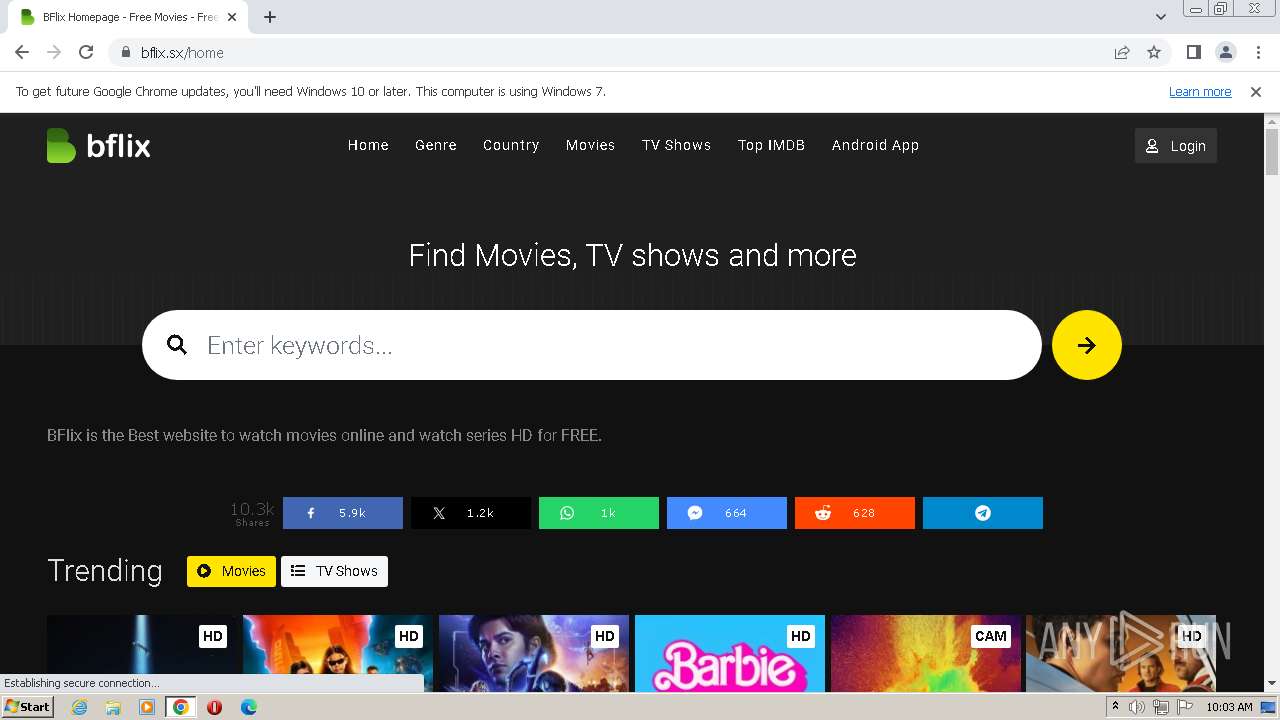1280x720 pixels.
Task: Close the BFlix Homepage tab
Action: (x=232, y=17)
